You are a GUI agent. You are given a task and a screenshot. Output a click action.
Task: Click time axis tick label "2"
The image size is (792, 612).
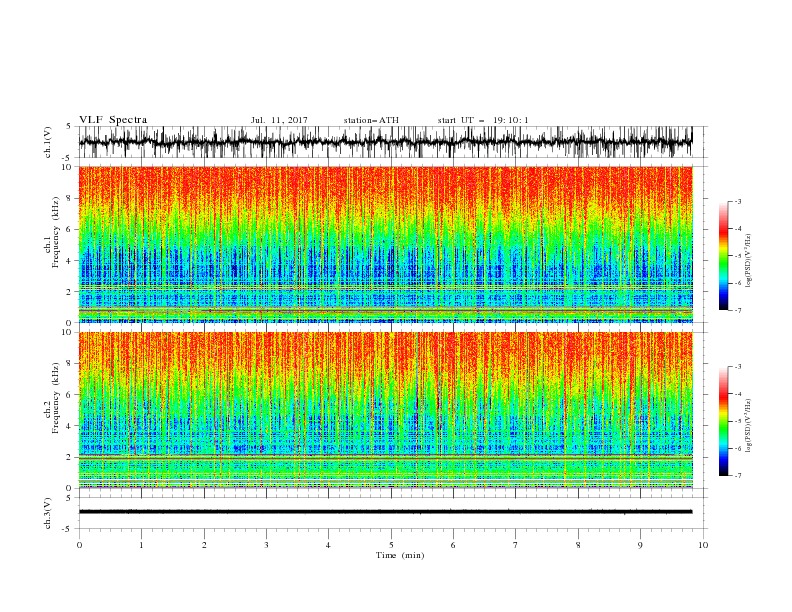click(204, 545)
